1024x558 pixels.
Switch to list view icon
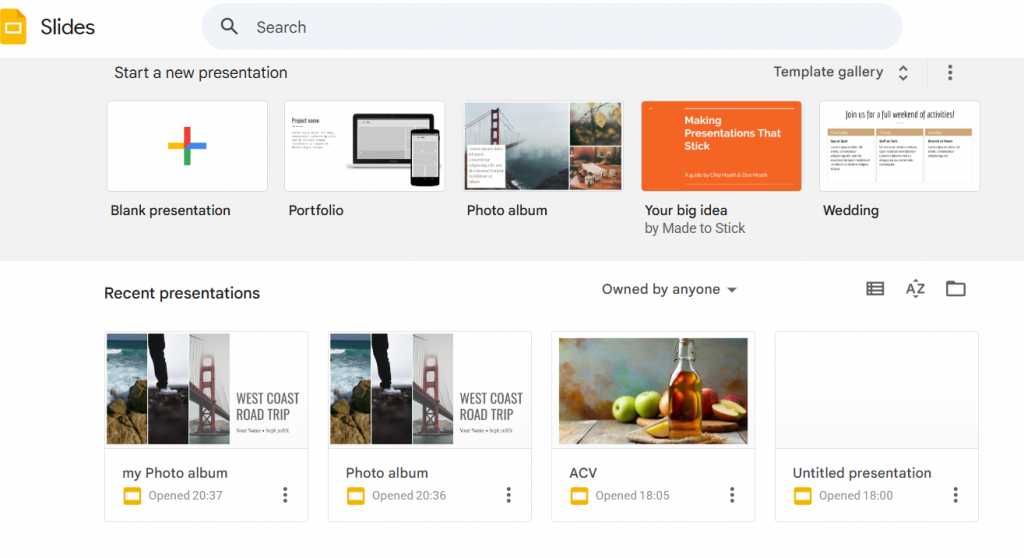(x=875, y=289)
